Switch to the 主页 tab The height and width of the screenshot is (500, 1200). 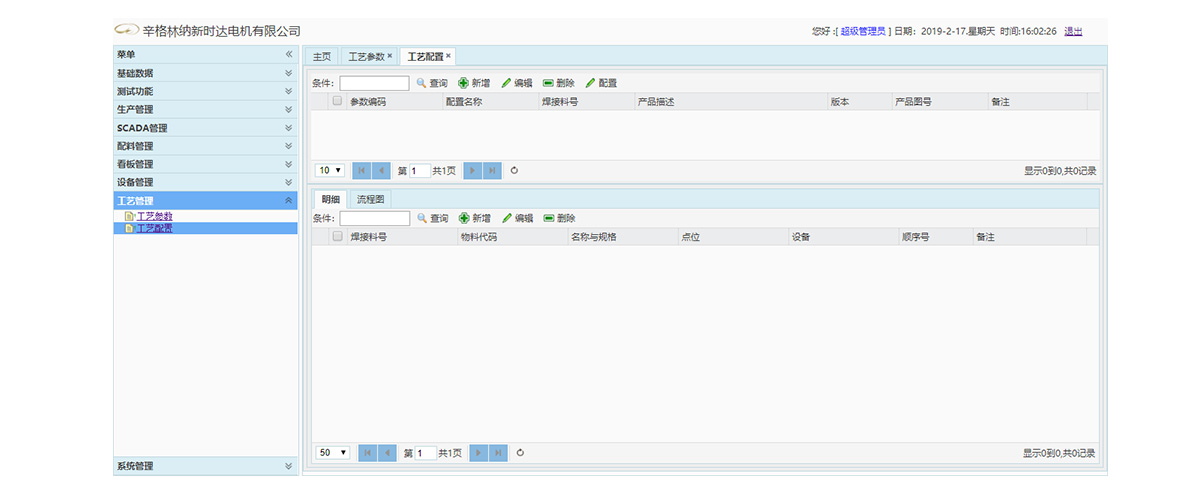321,56
